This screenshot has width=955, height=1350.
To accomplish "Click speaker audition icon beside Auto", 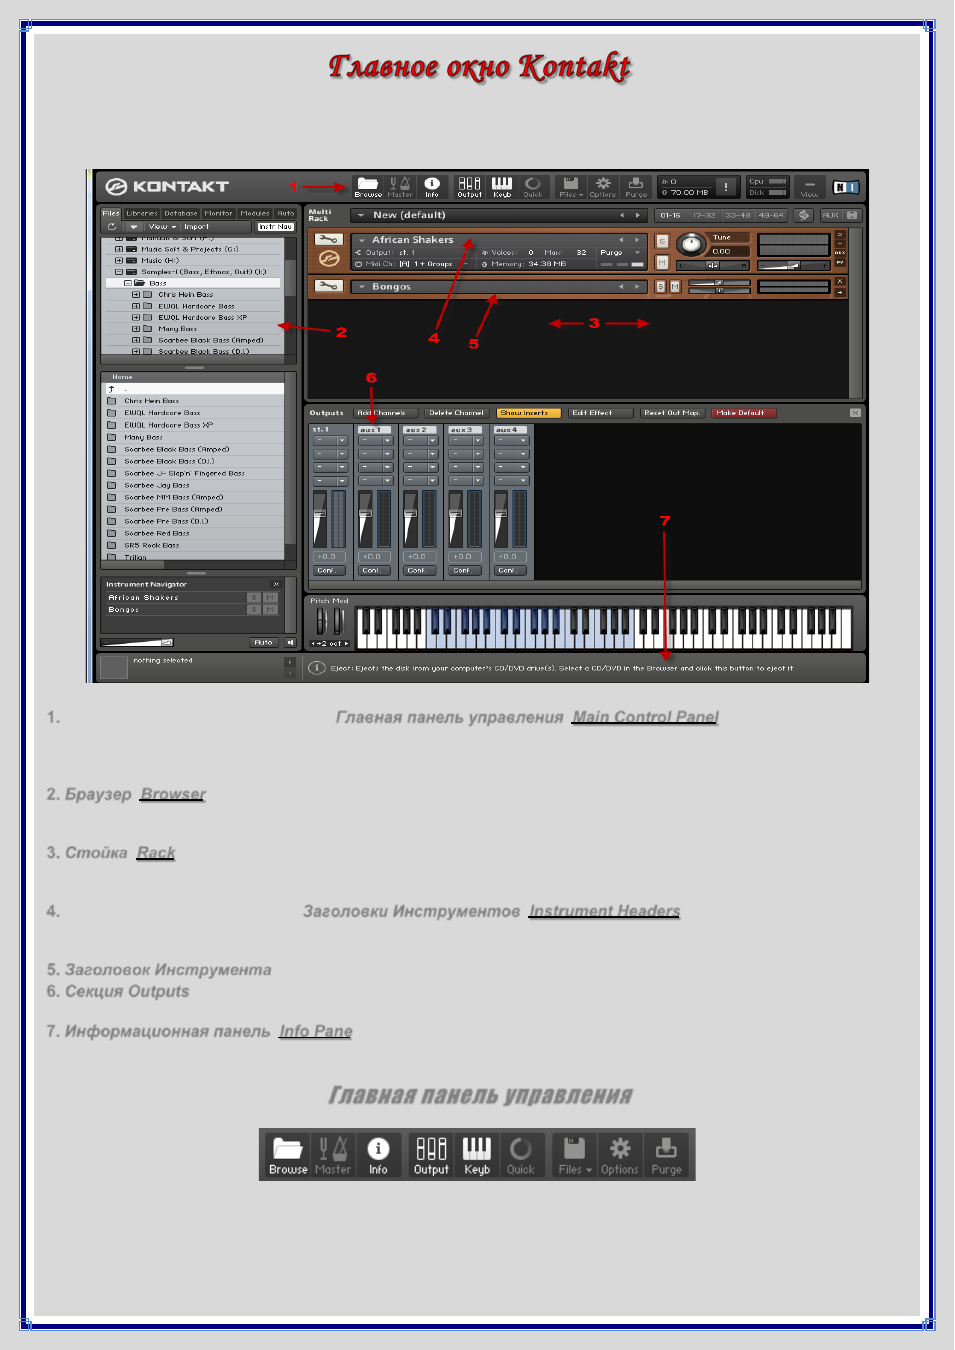I will coord(290,643).
